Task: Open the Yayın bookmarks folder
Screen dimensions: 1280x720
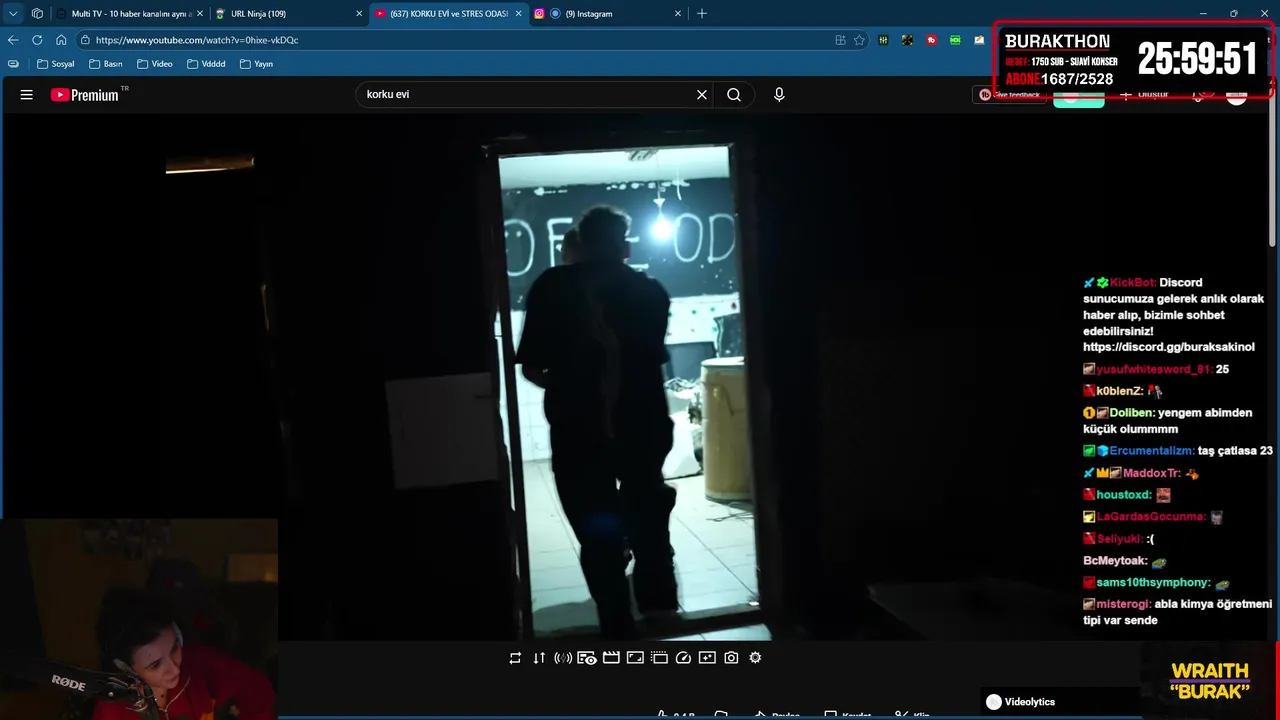Action: point(256,64)
